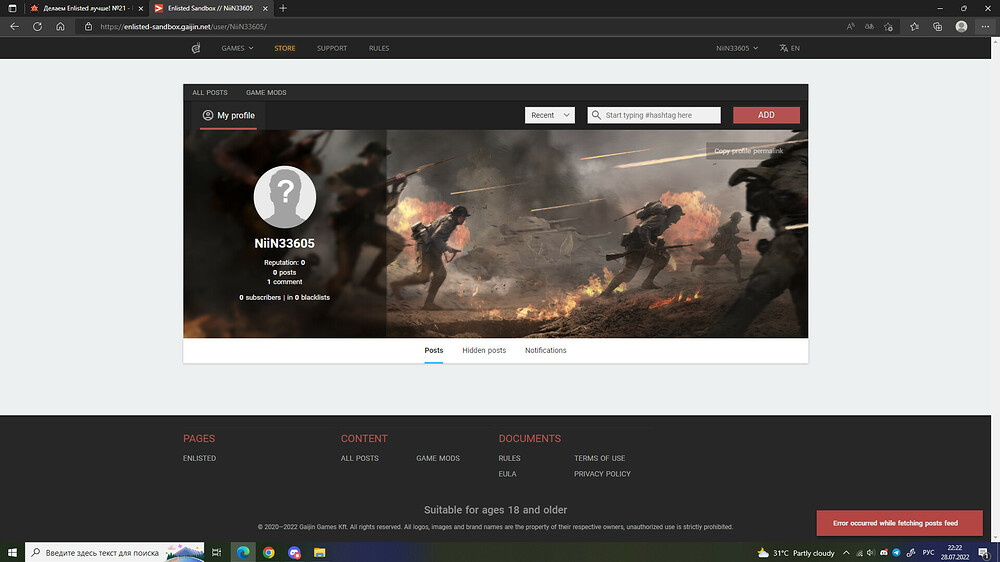1000x562 pixels.
Task: Click the Read aloud icon
Action: tap(850, 27)
